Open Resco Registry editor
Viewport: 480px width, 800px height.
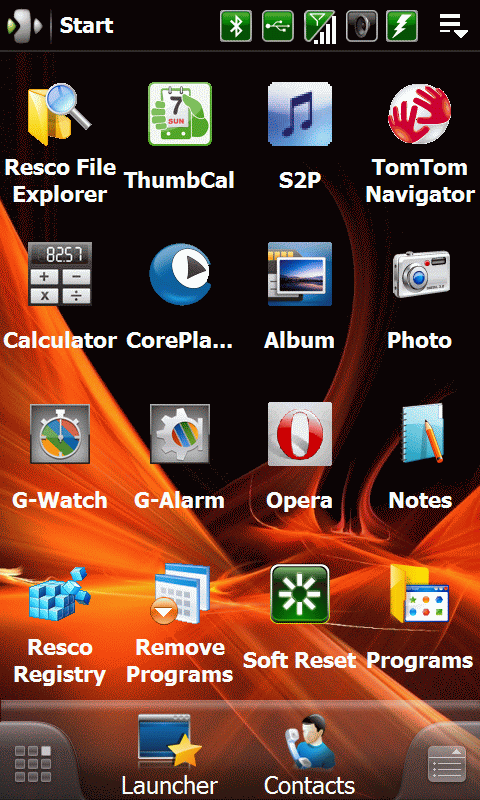click(x=60, y=593)
